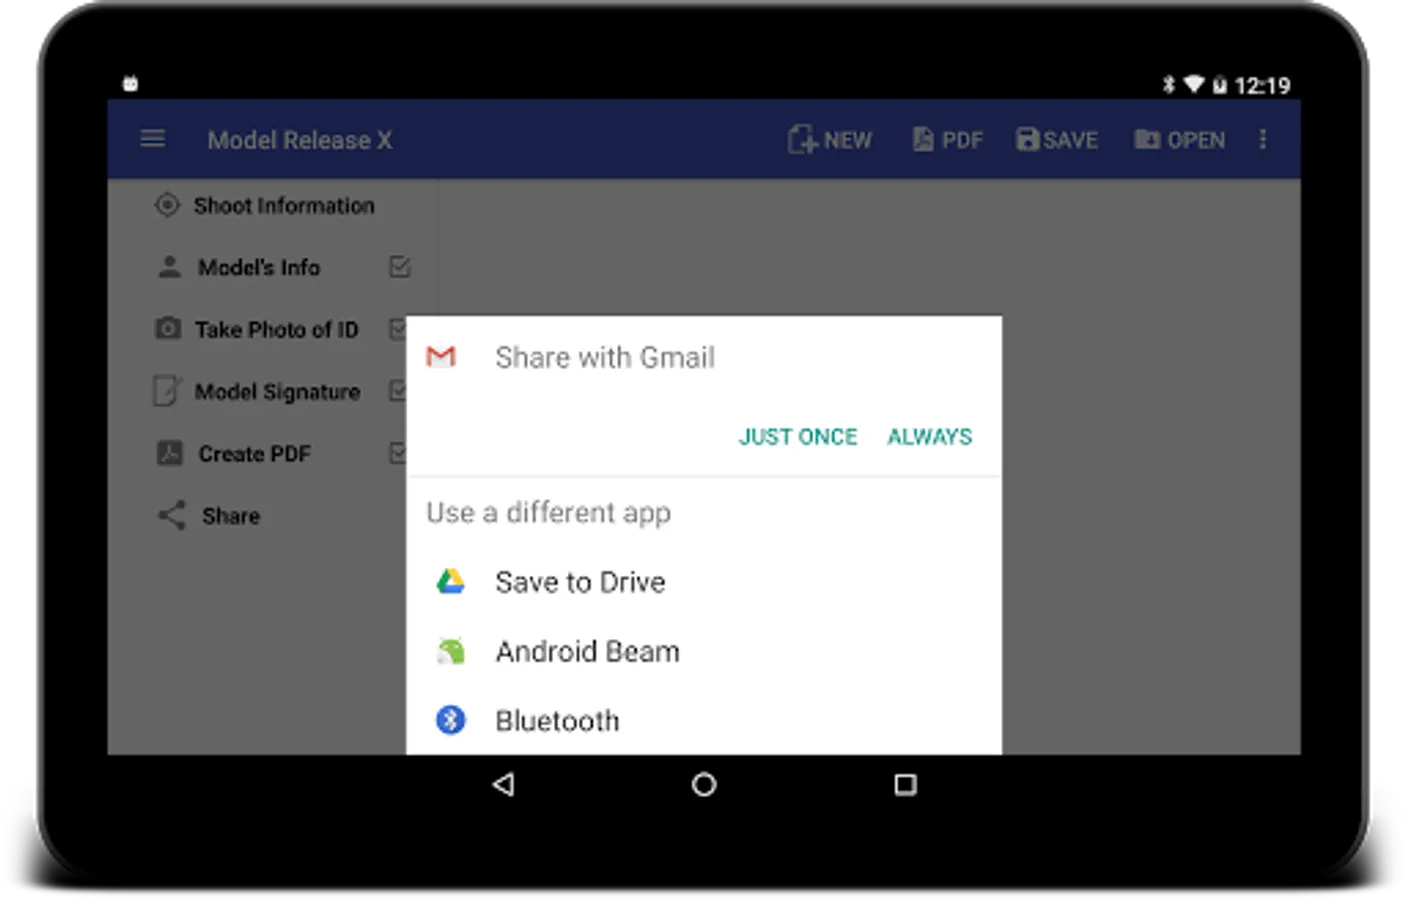This screenshot has height=900, width=1405.
Task: Tap the Share with Gmail title
Action: (605, 357)
